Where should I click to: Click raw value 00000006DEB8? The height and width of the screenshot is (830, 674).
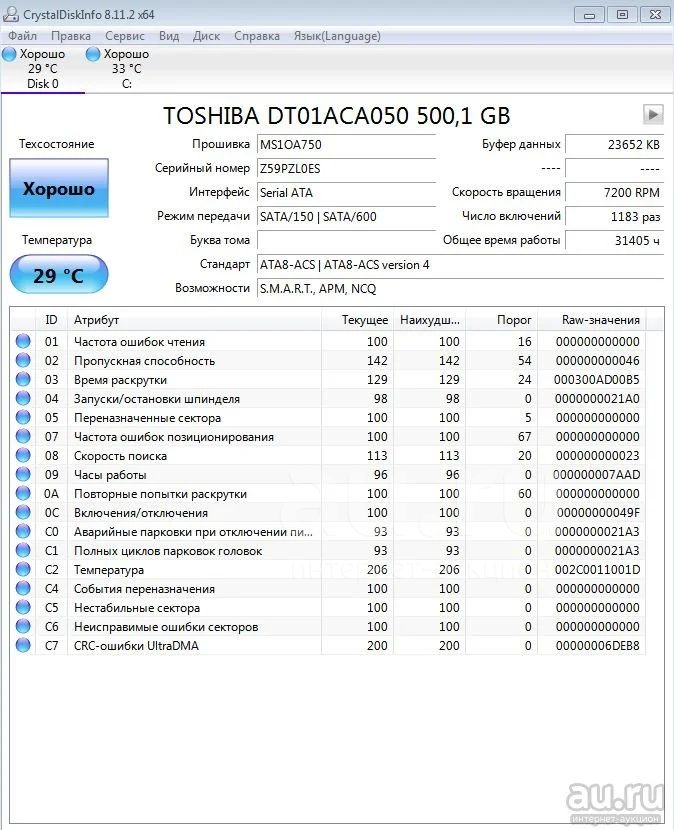(x=597, y=646)
